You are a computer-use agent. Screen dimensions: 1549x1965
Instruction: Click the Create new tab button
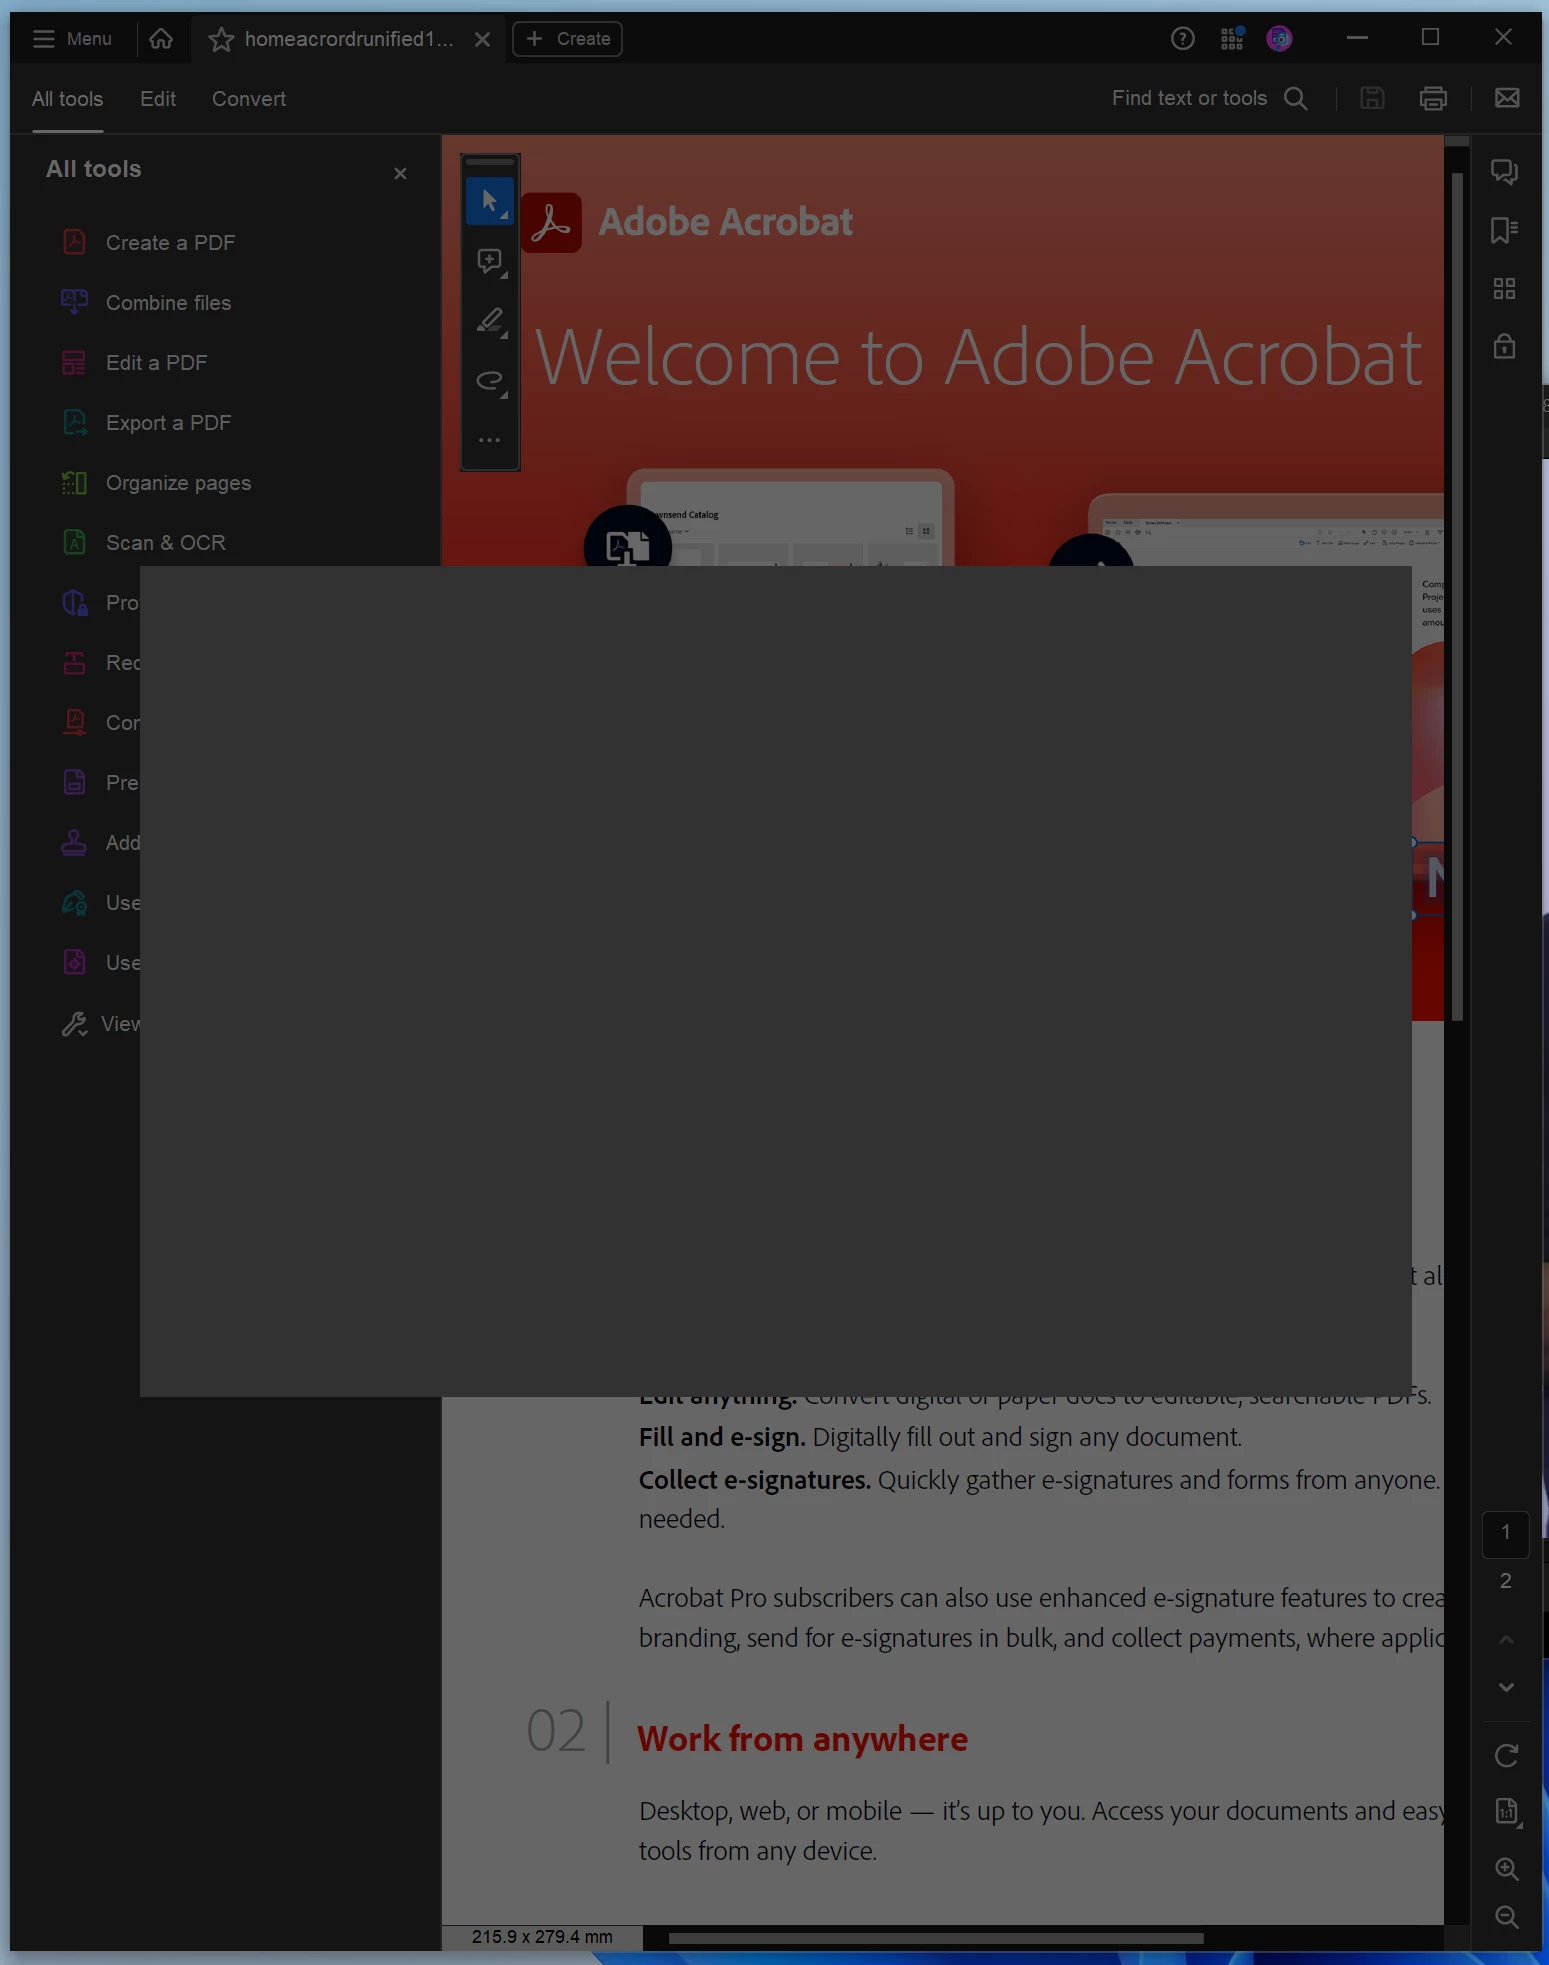click(567, 39)
